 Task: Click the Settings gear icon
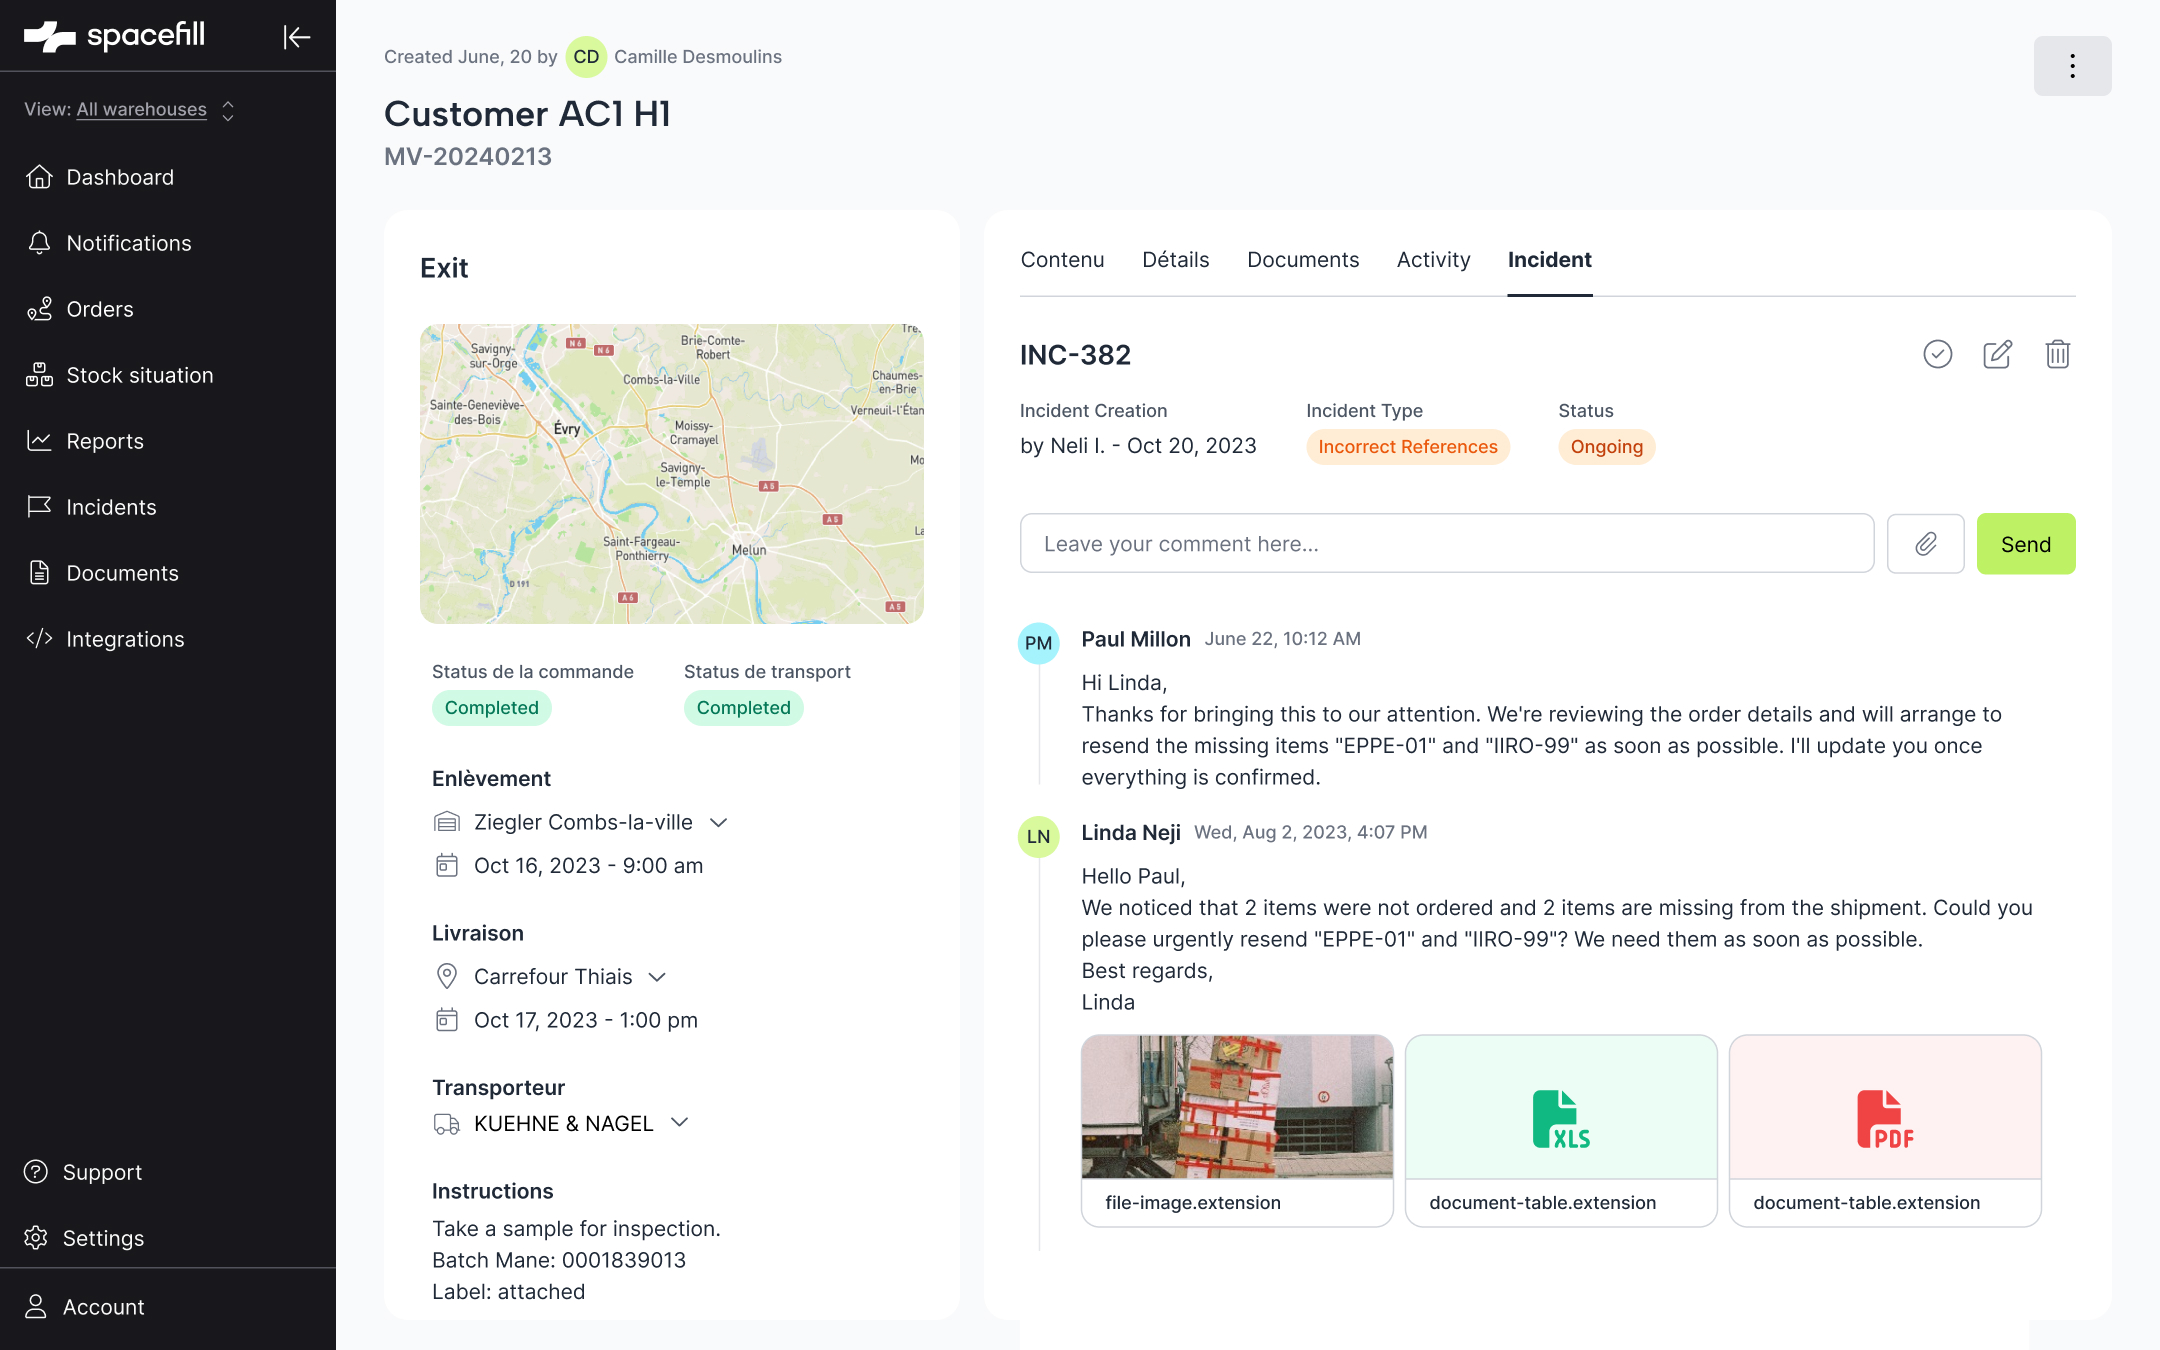[x=36, y=1237]
